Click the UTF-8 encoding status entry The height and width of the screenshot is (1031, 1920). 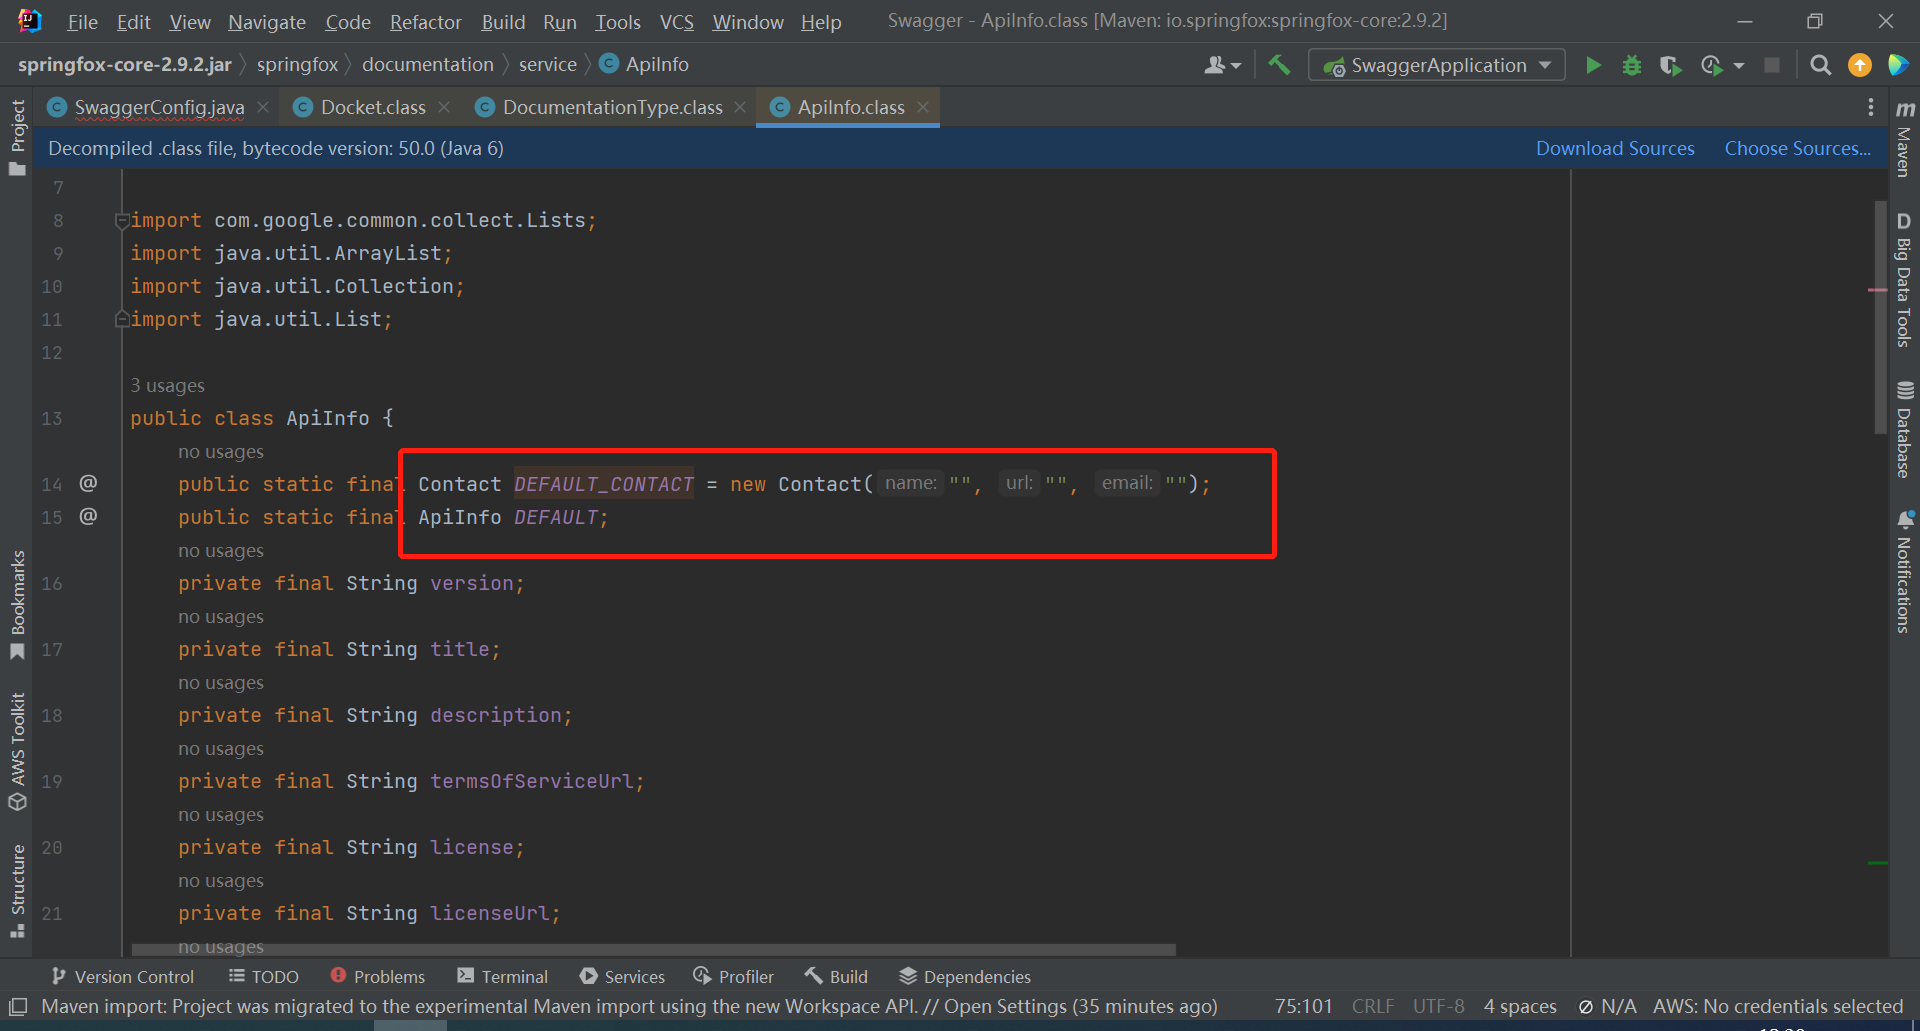tap(1438, 1006)
